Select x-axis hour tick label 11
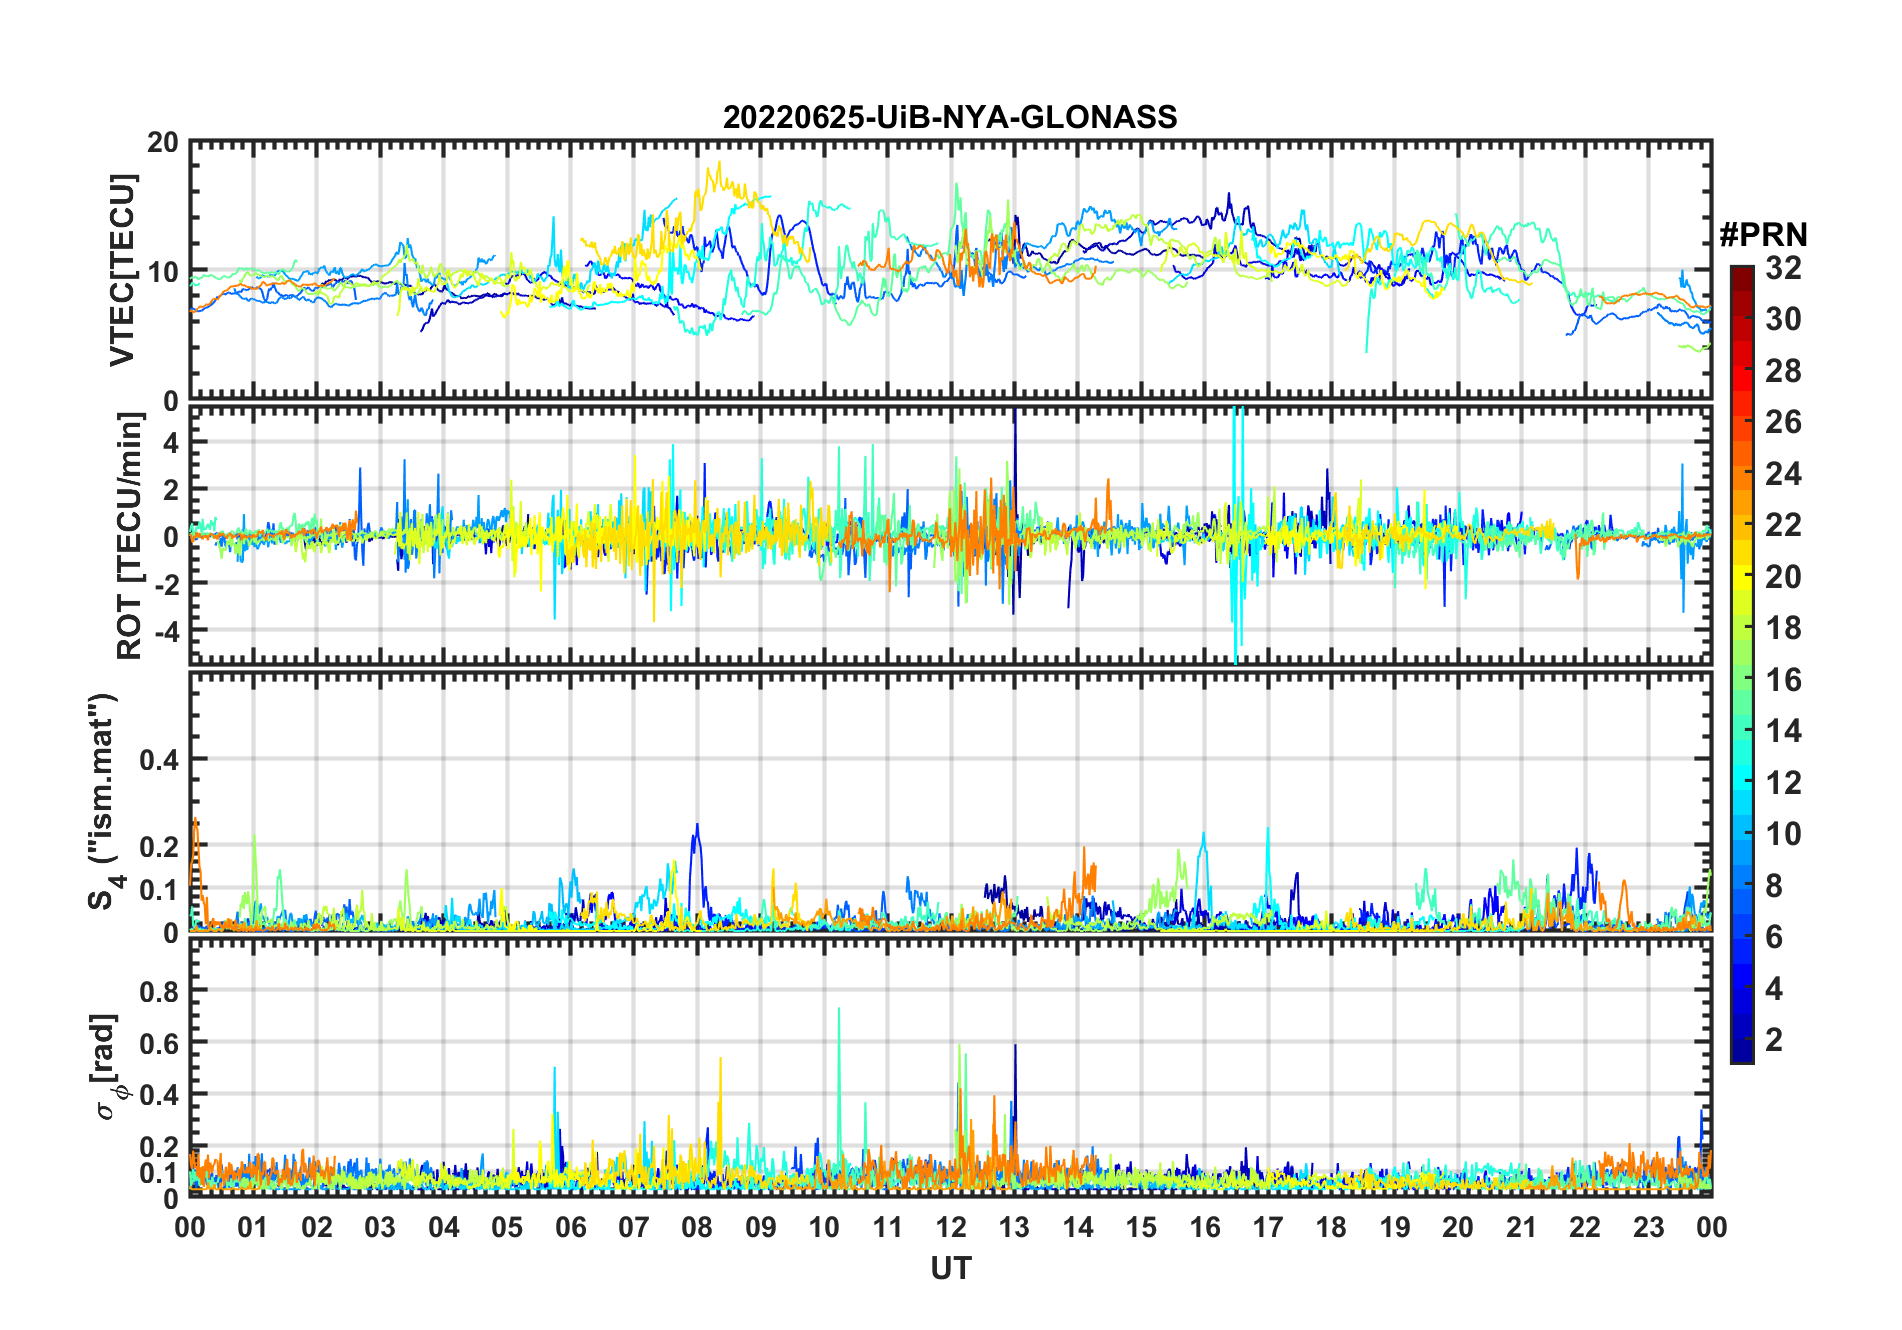1902x1330 pixels. point(888,1227)
